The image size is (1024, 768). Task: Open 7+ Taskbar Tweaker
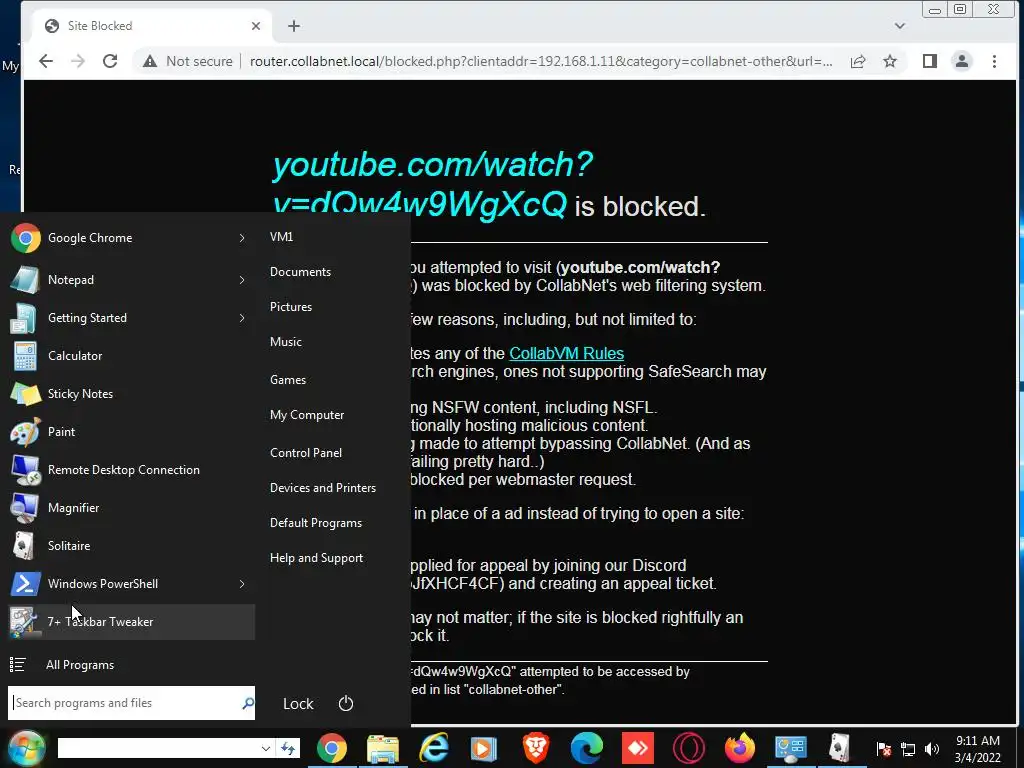pyautogui.click(x=131, y=622)
